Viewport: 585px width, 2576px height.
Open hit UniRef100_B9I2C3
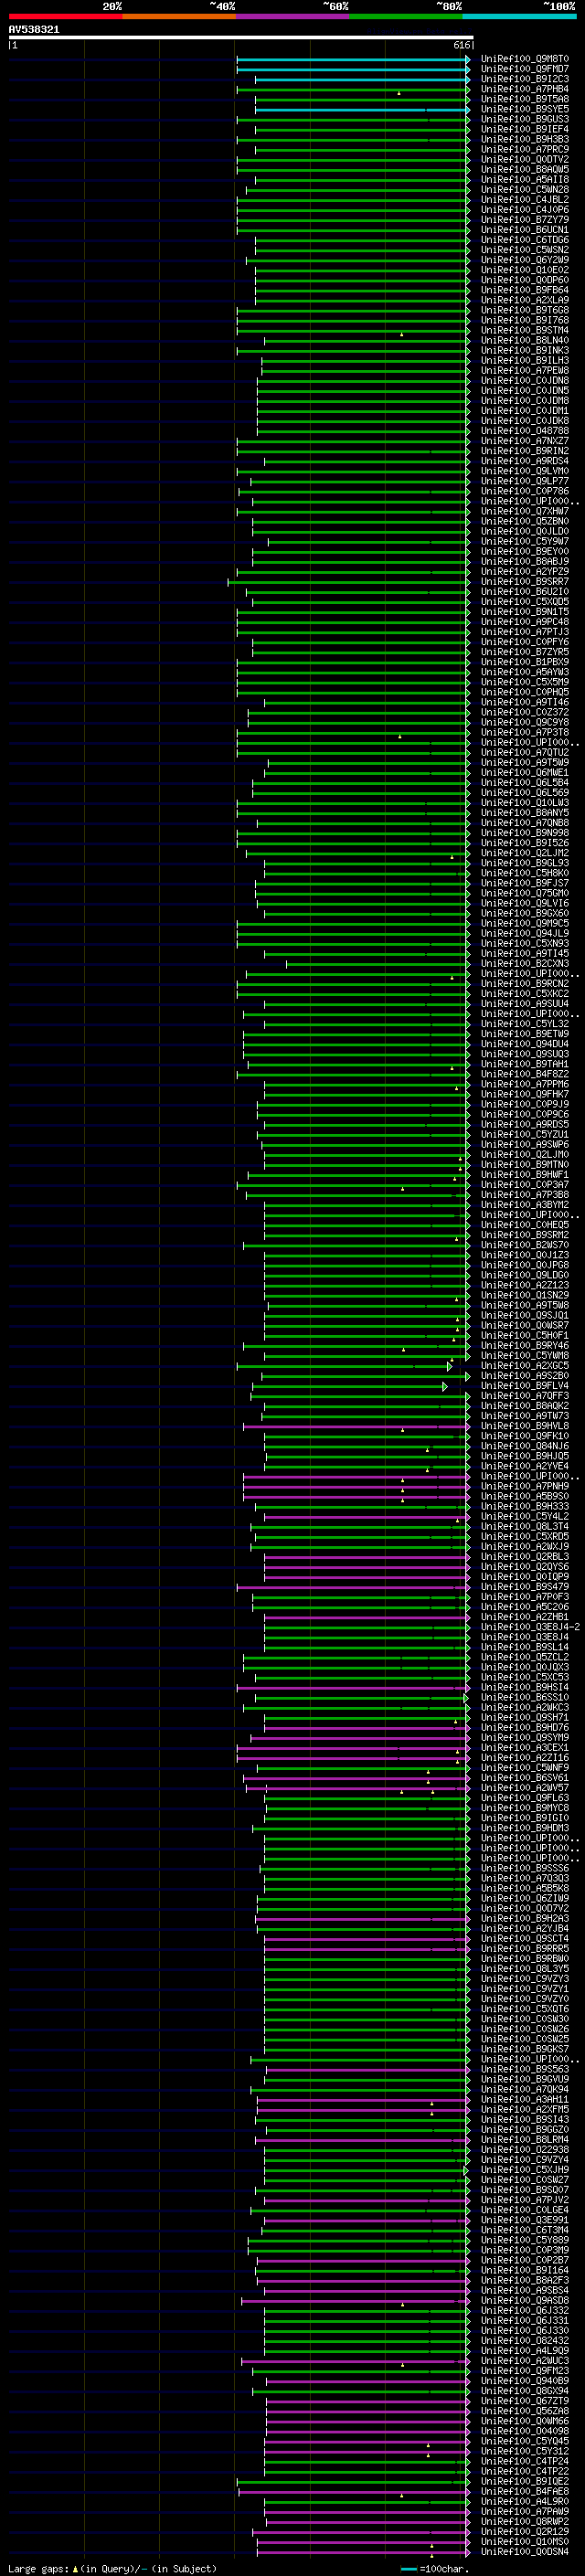point(525,79)
